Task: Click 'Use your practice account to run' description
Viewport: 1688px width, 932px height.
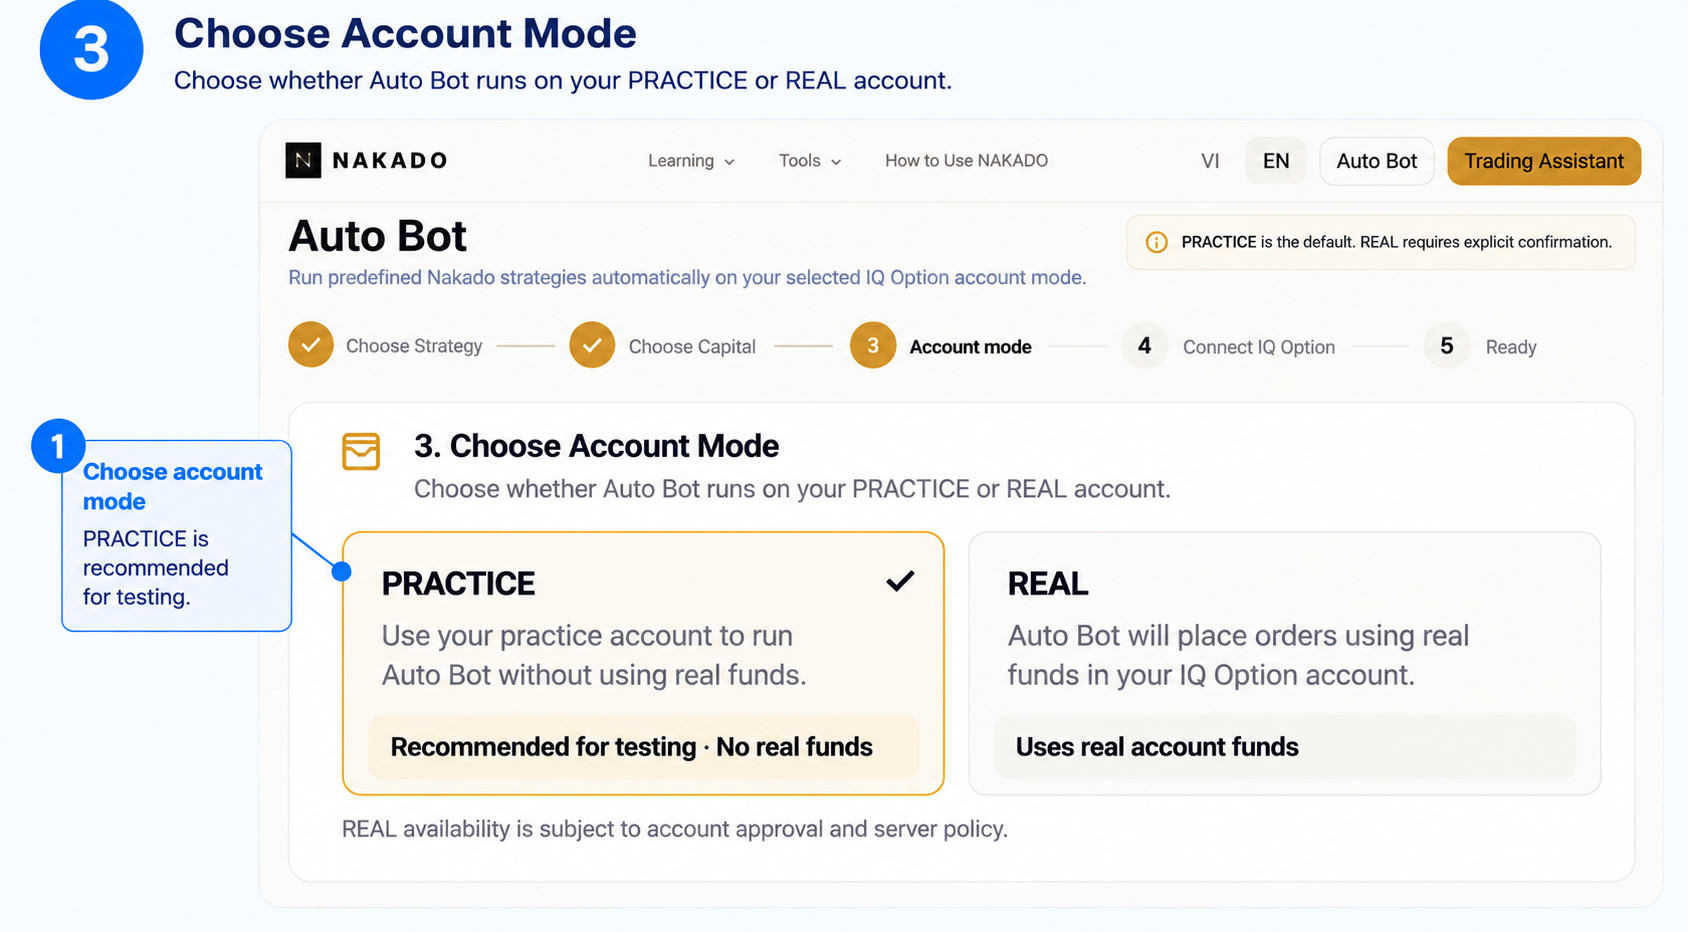Action: point(594,655)
